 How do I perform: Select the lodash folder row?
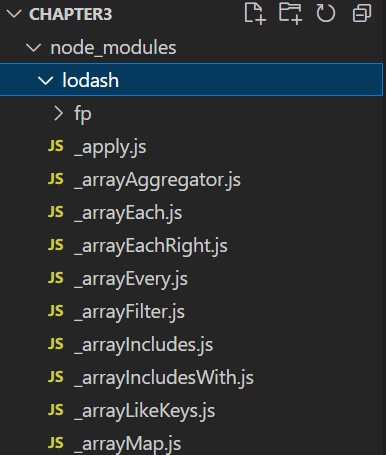tap(191, 80)
